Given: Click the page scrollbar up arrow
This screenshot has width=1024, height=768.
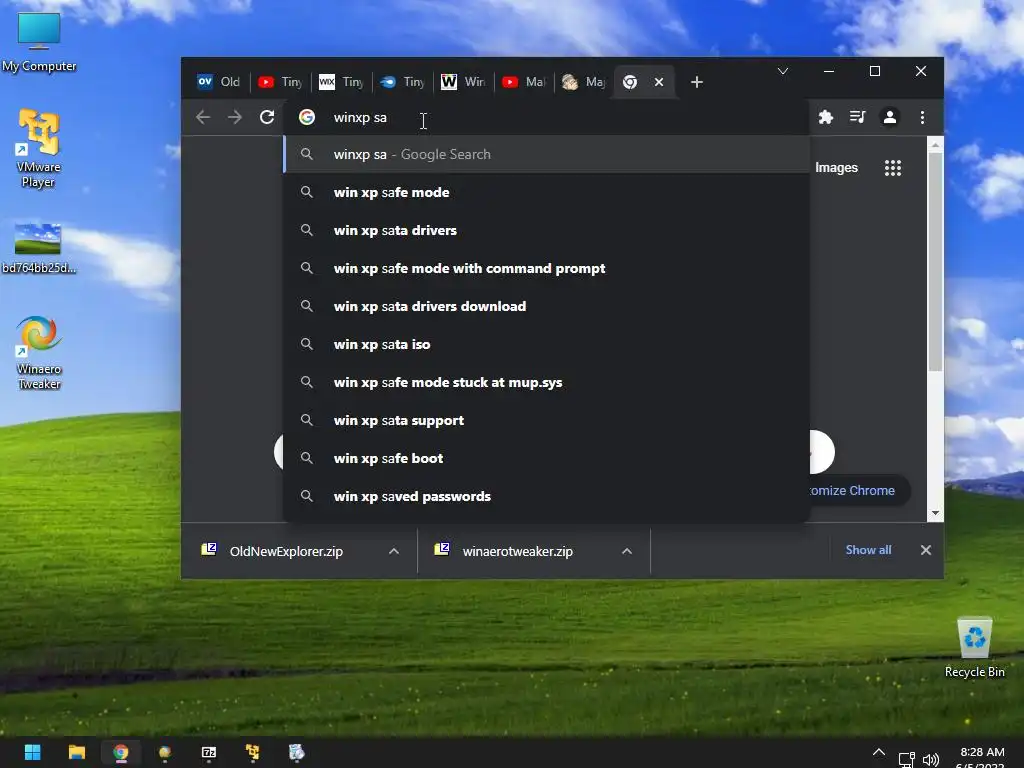Looking at the screenshot, I should (935, 145).
